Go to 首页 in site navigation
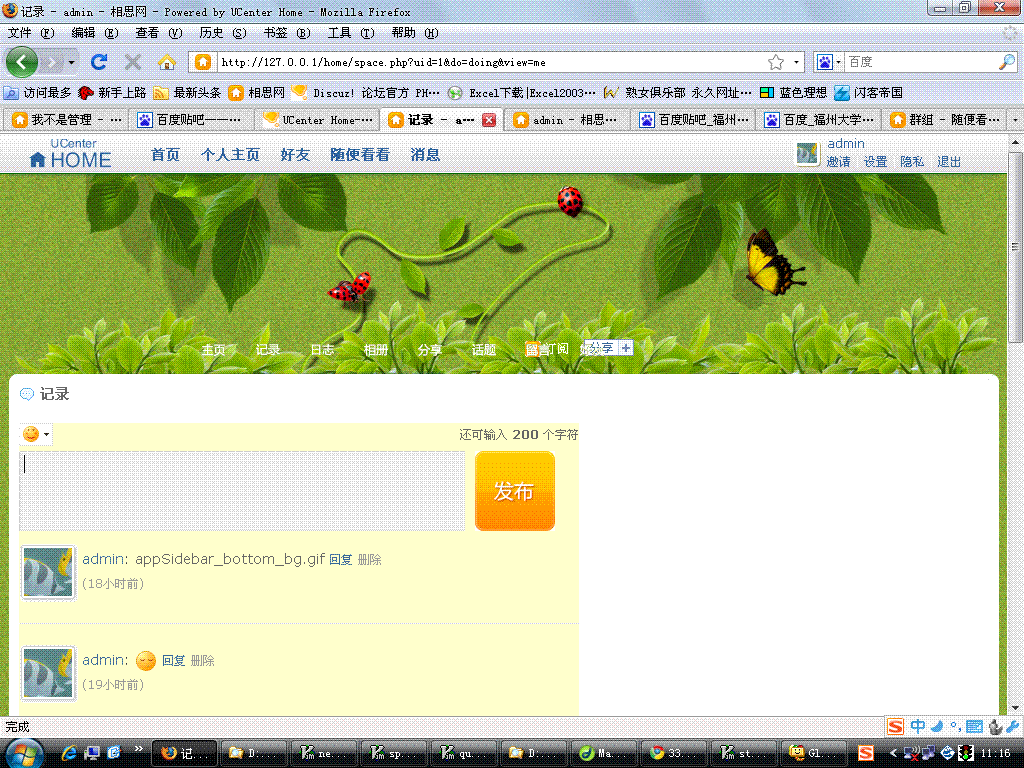This screenshot has height=768, width=1024. pos(165,155)
